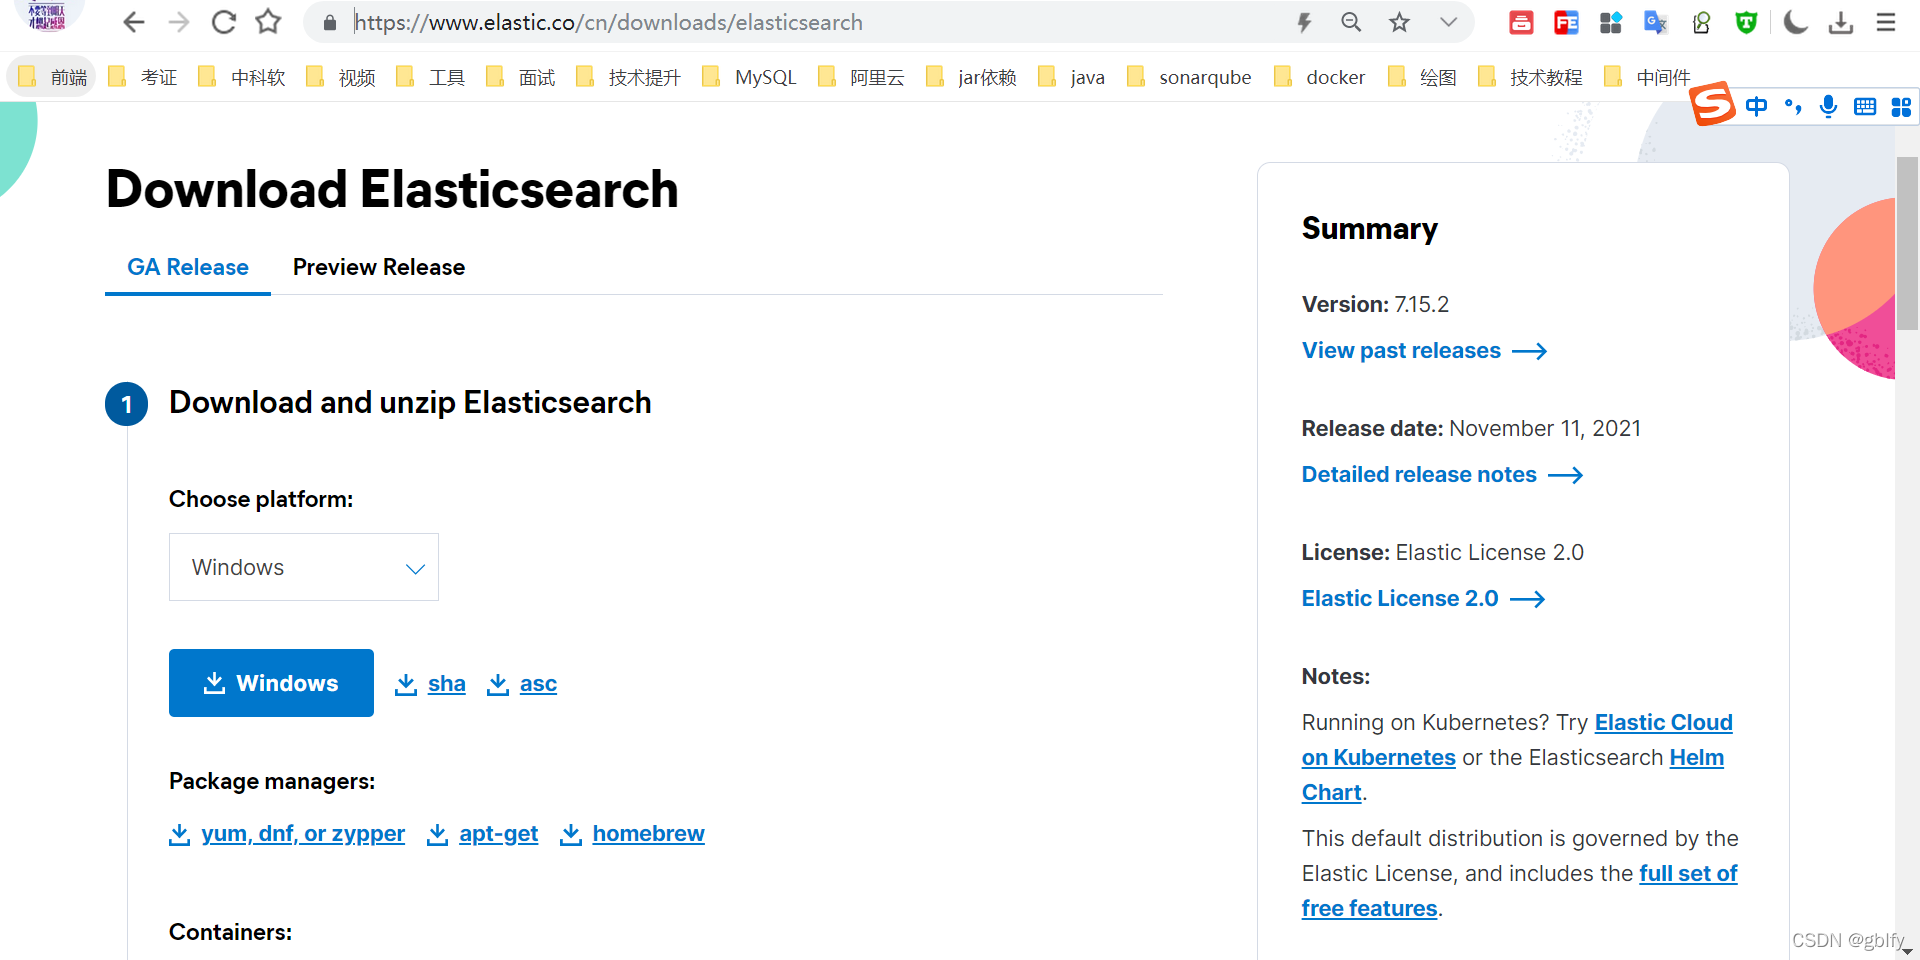Switch to the Preview Release tab

pyautogui.click(x=379, y=267)
